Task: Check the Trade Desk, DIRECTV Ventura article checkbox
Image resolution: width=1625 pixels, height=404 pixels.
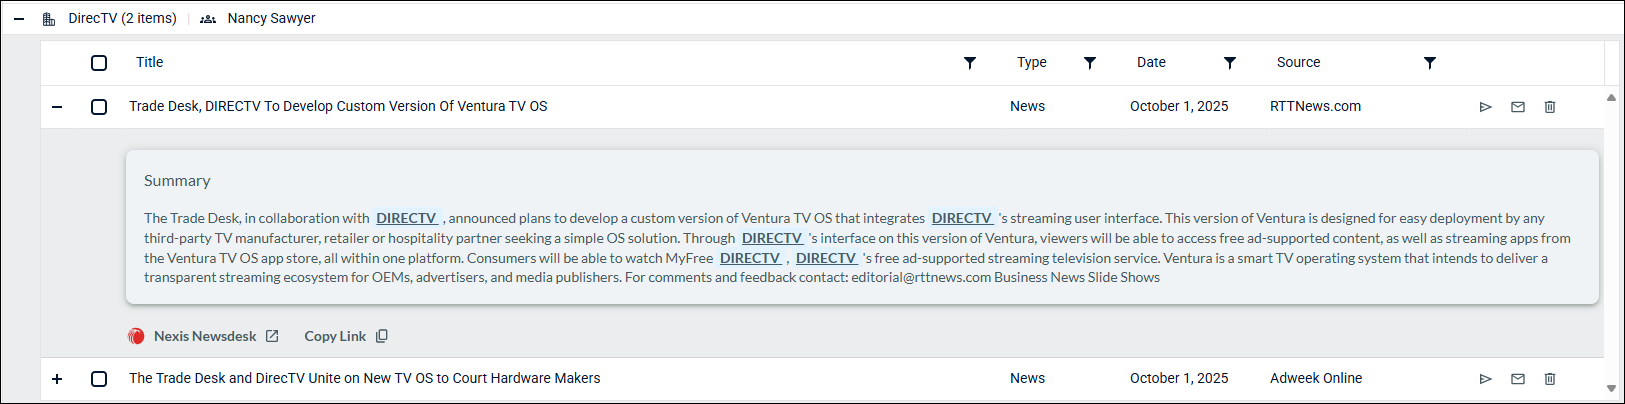Action: point(99,107)
